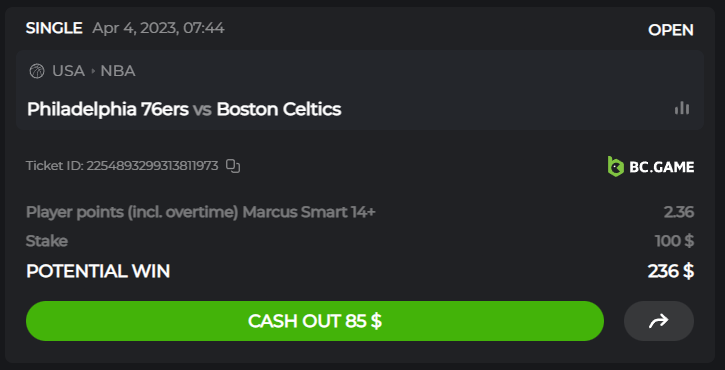The image size is (725, 370).
Task: Select the USA breadcrumb link
Action: click(68, 71)
